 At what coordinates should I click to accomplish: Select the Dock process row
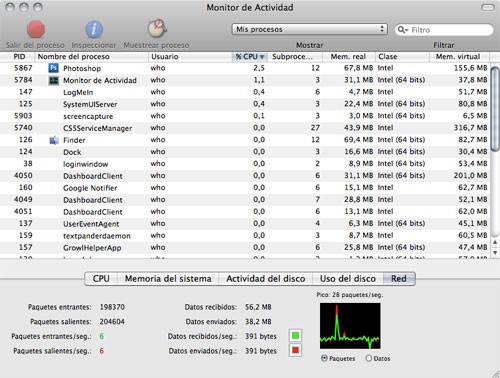coord(245,152)
